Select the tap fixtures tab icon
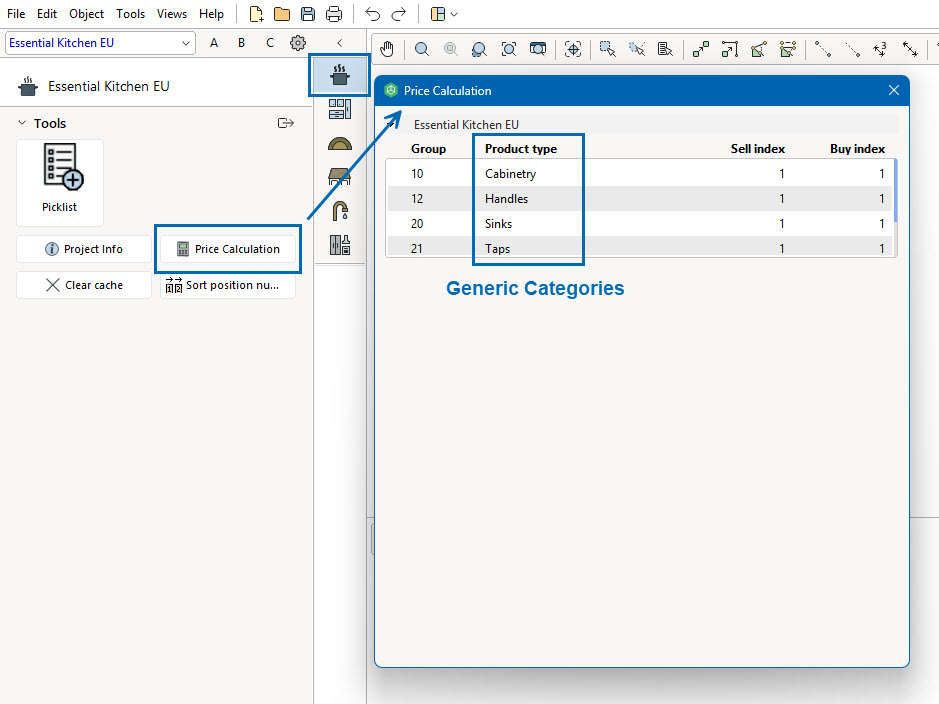Screen dimensions: 939x704 [340, 211]
